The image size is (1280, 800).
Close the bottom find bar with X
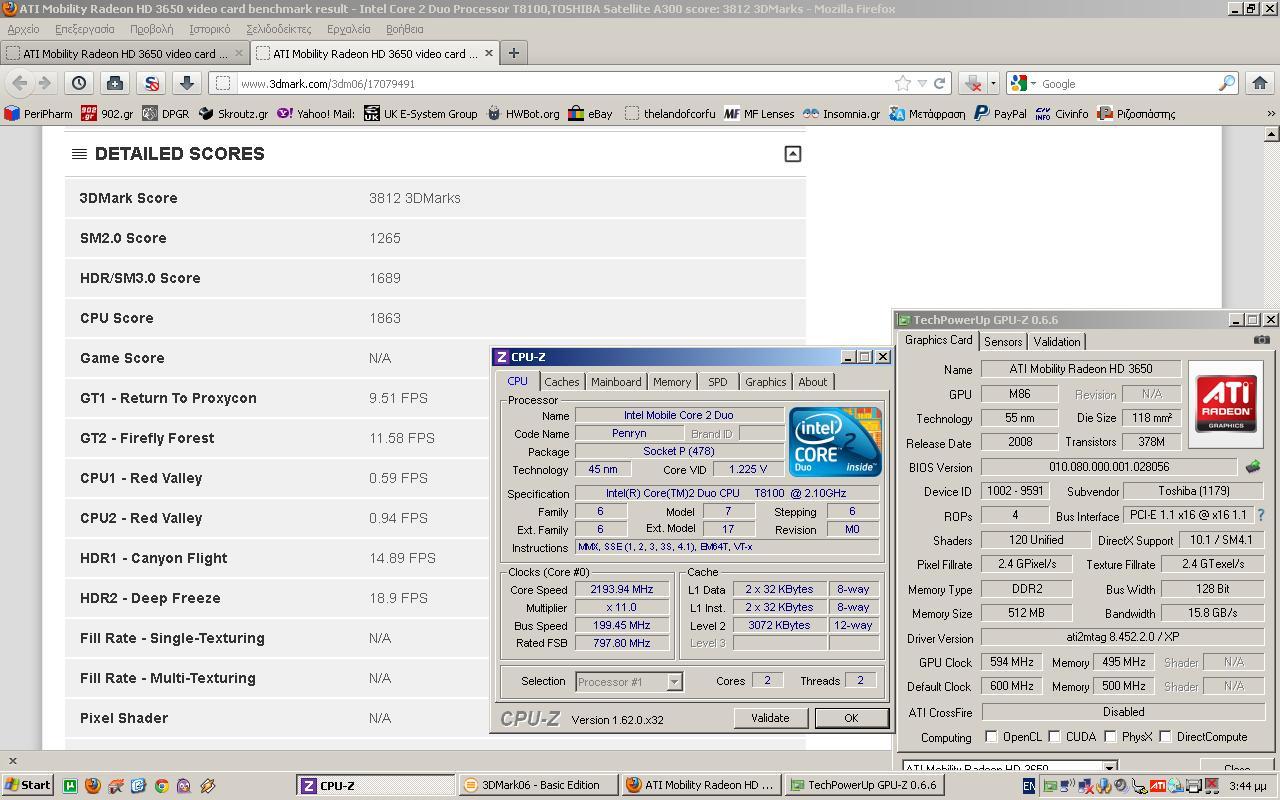click(x=12, y=761)
